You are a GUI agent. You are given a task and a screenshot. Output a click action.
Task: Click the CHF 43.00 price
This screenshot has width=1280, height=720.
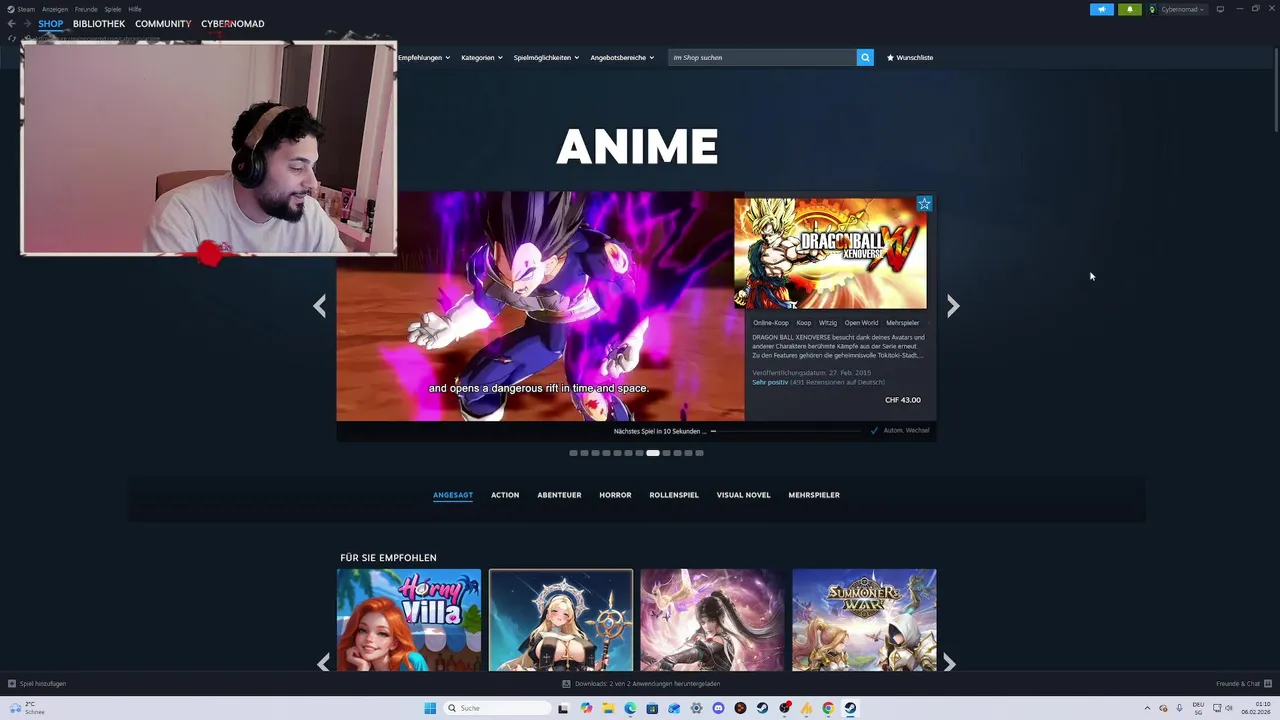click(x=903, y=400)
